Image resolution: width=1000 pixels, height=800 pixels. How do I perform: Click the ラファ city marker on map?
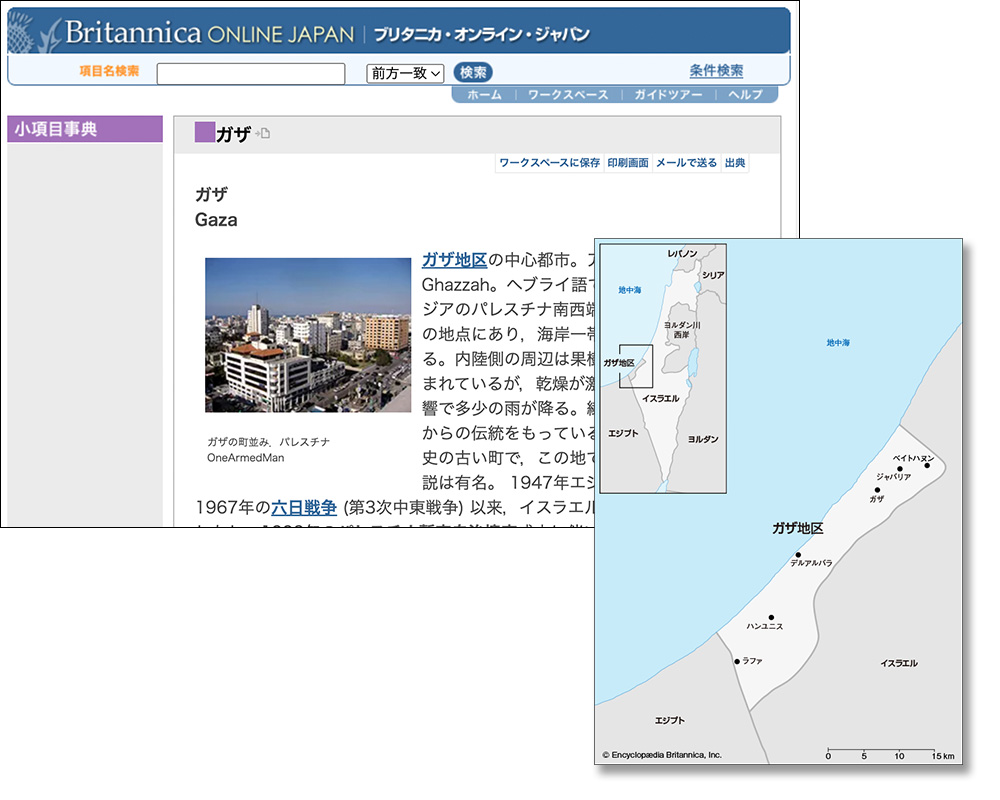(x=737, y=662)
